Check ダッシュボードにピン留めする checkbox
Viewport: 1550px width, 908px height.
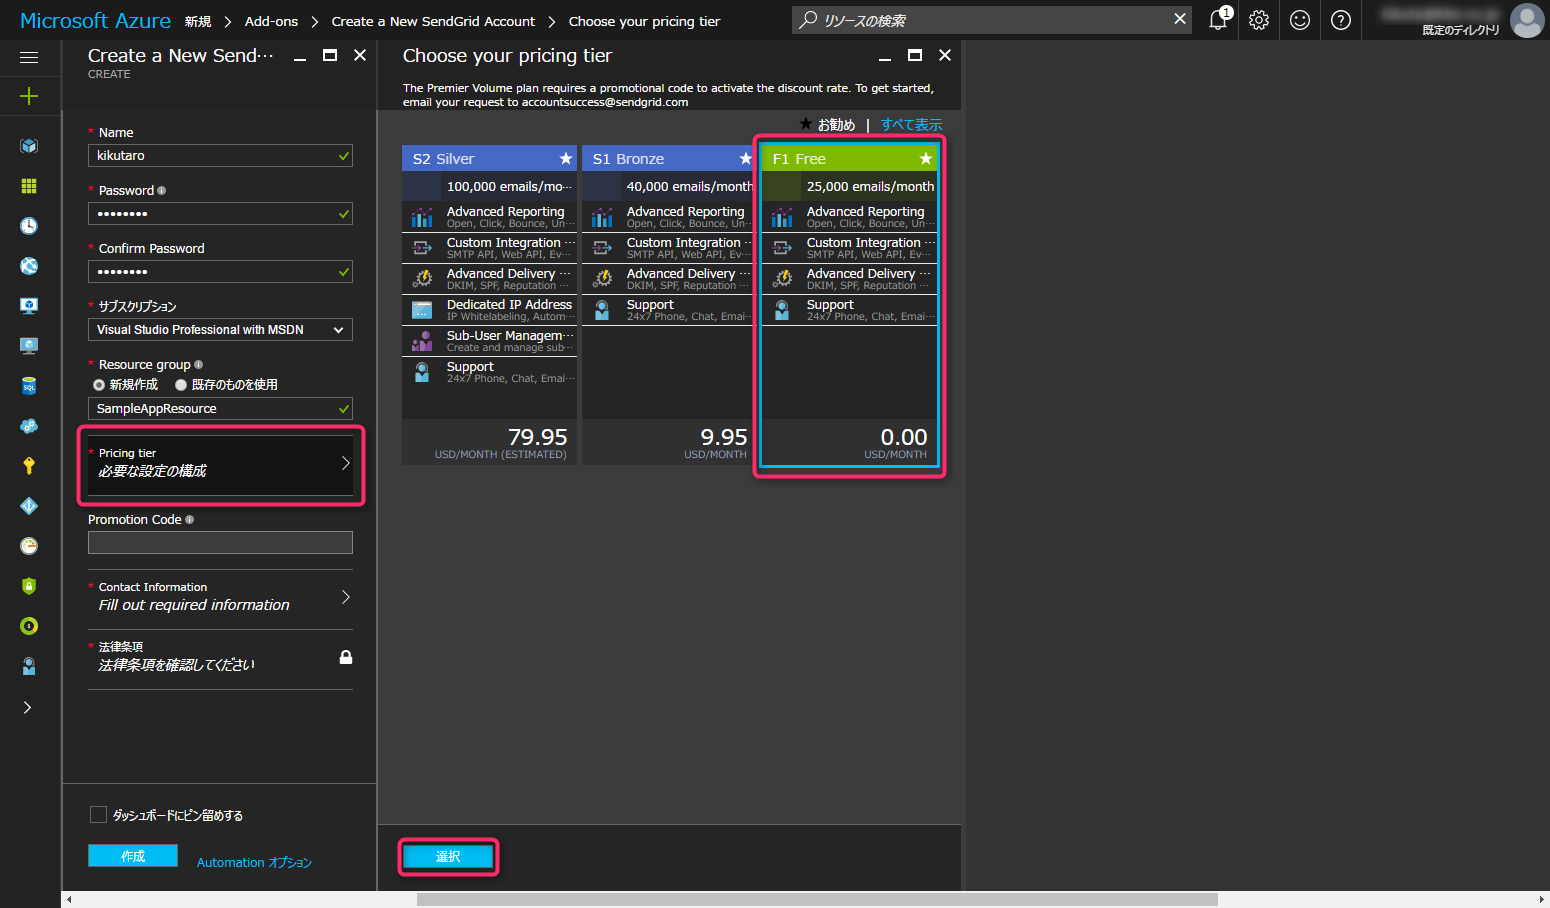point(98,814)
